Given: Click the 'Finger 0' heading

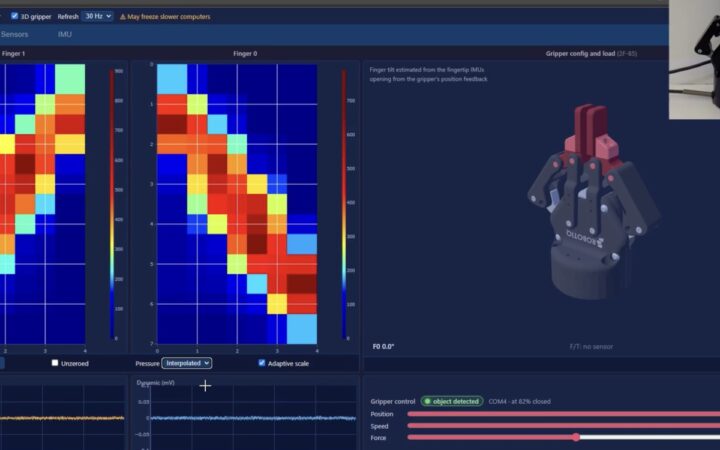Looking at the screenshot, I should click(x=245, y=53).
